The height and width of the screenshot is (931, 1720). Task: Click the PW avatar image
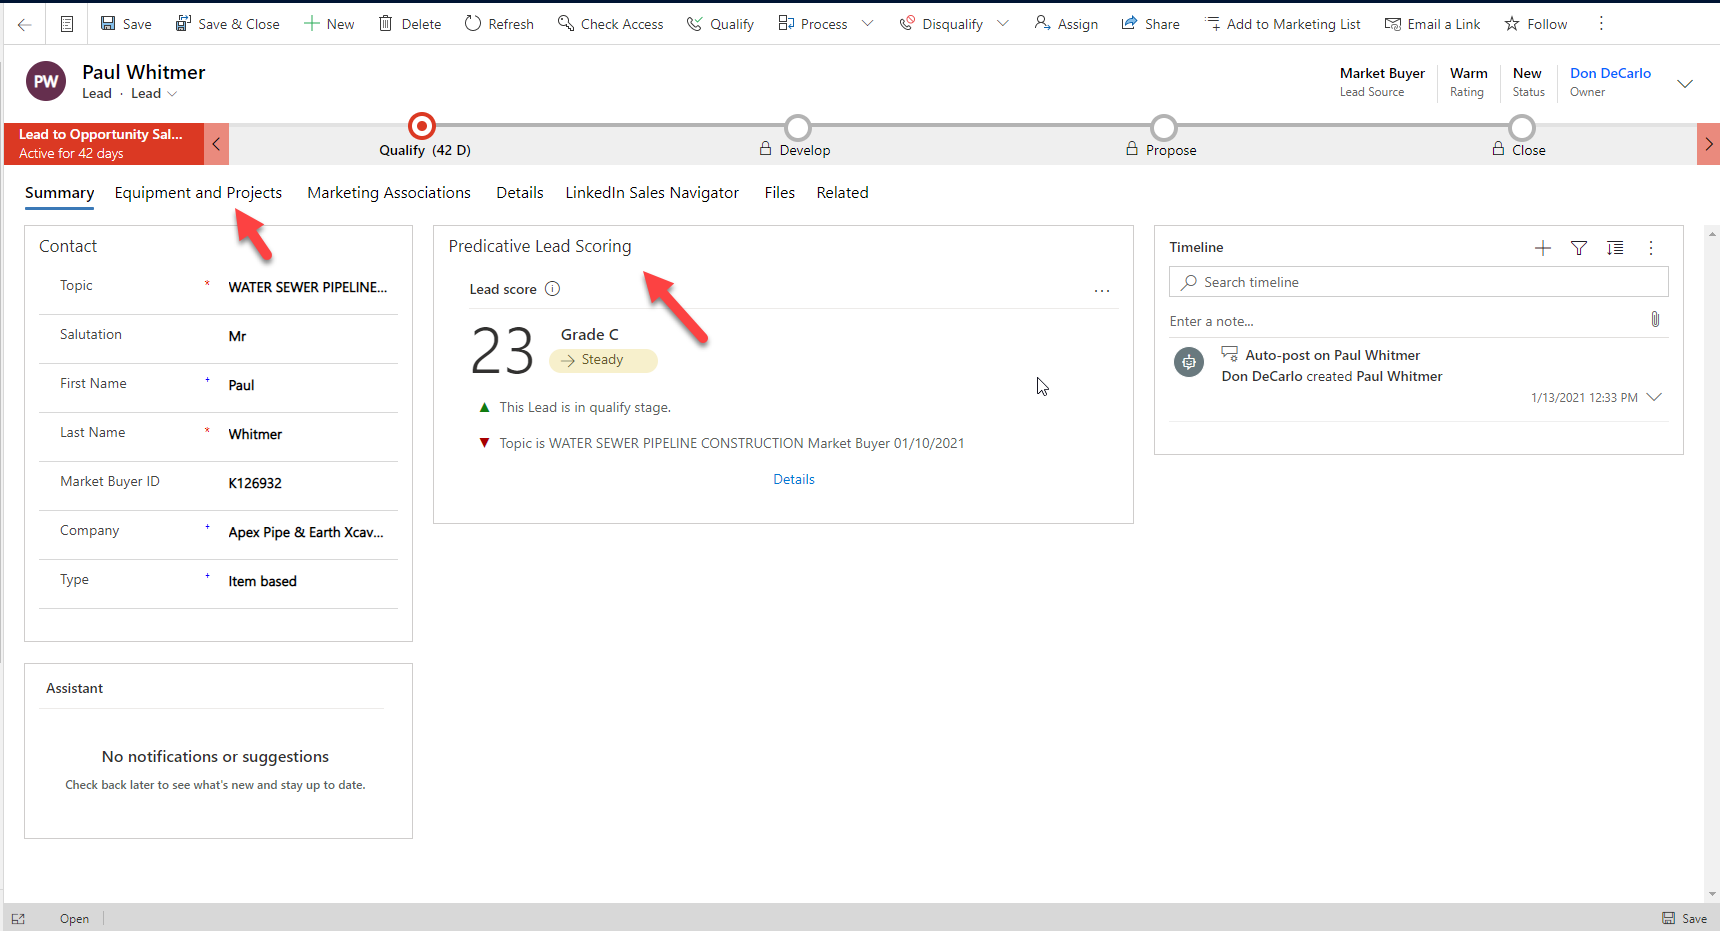pyautogui.click(x=46, y=82)
